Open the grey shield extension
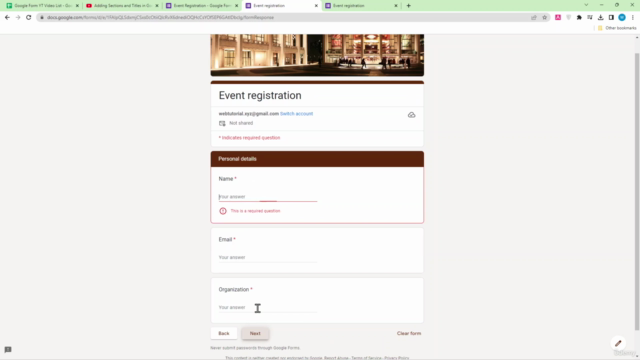The width and height of the screenshot is (640, 360). coord(569,18)
